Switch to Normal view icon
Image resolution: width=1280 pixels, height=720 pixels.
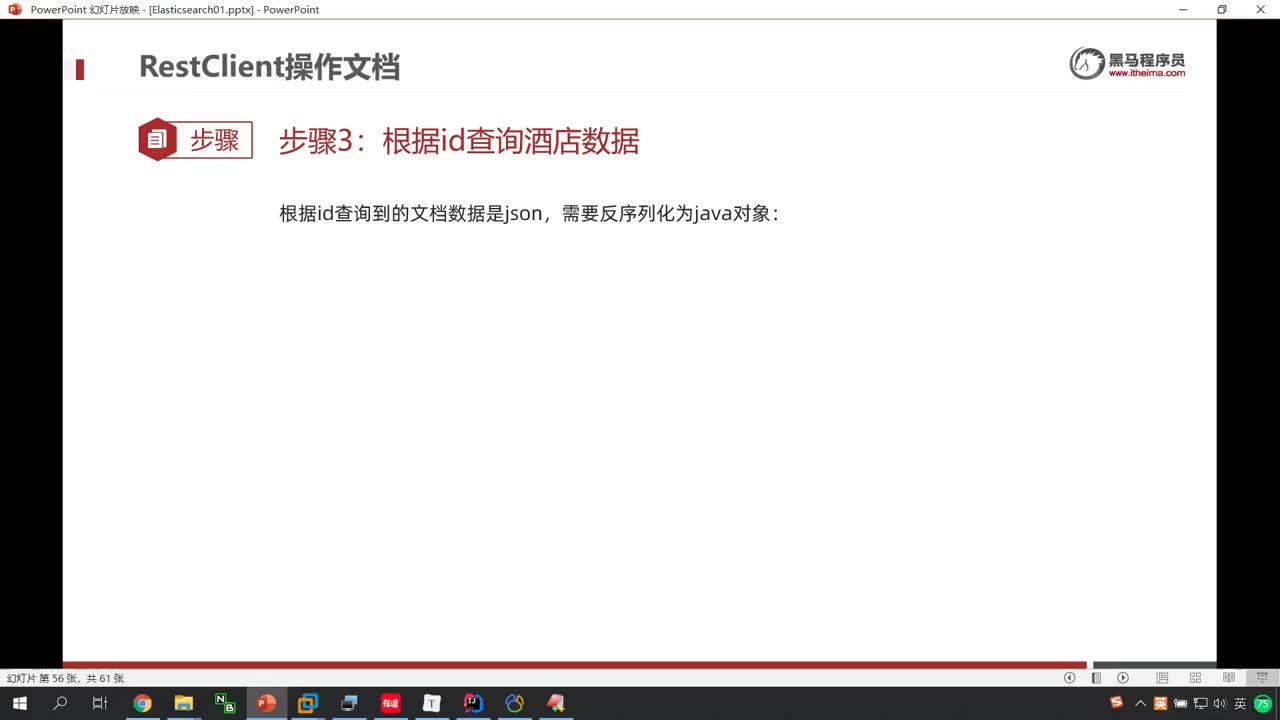[x=1162, y=678]
